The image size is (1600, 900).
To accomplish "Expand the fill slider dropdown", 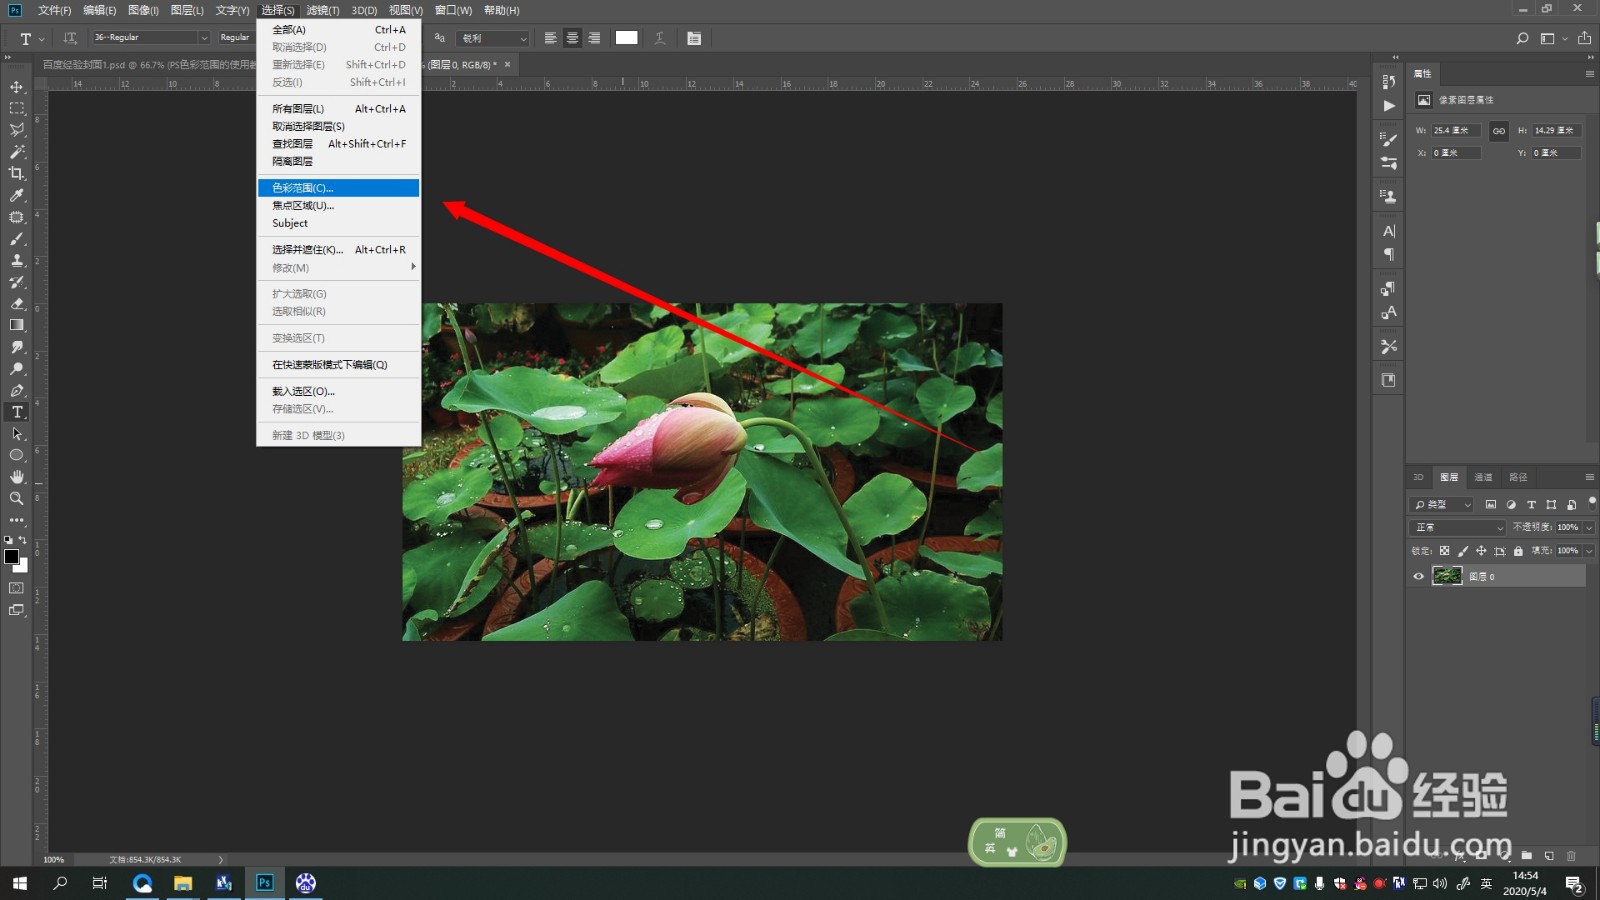I will point(1589,551).
